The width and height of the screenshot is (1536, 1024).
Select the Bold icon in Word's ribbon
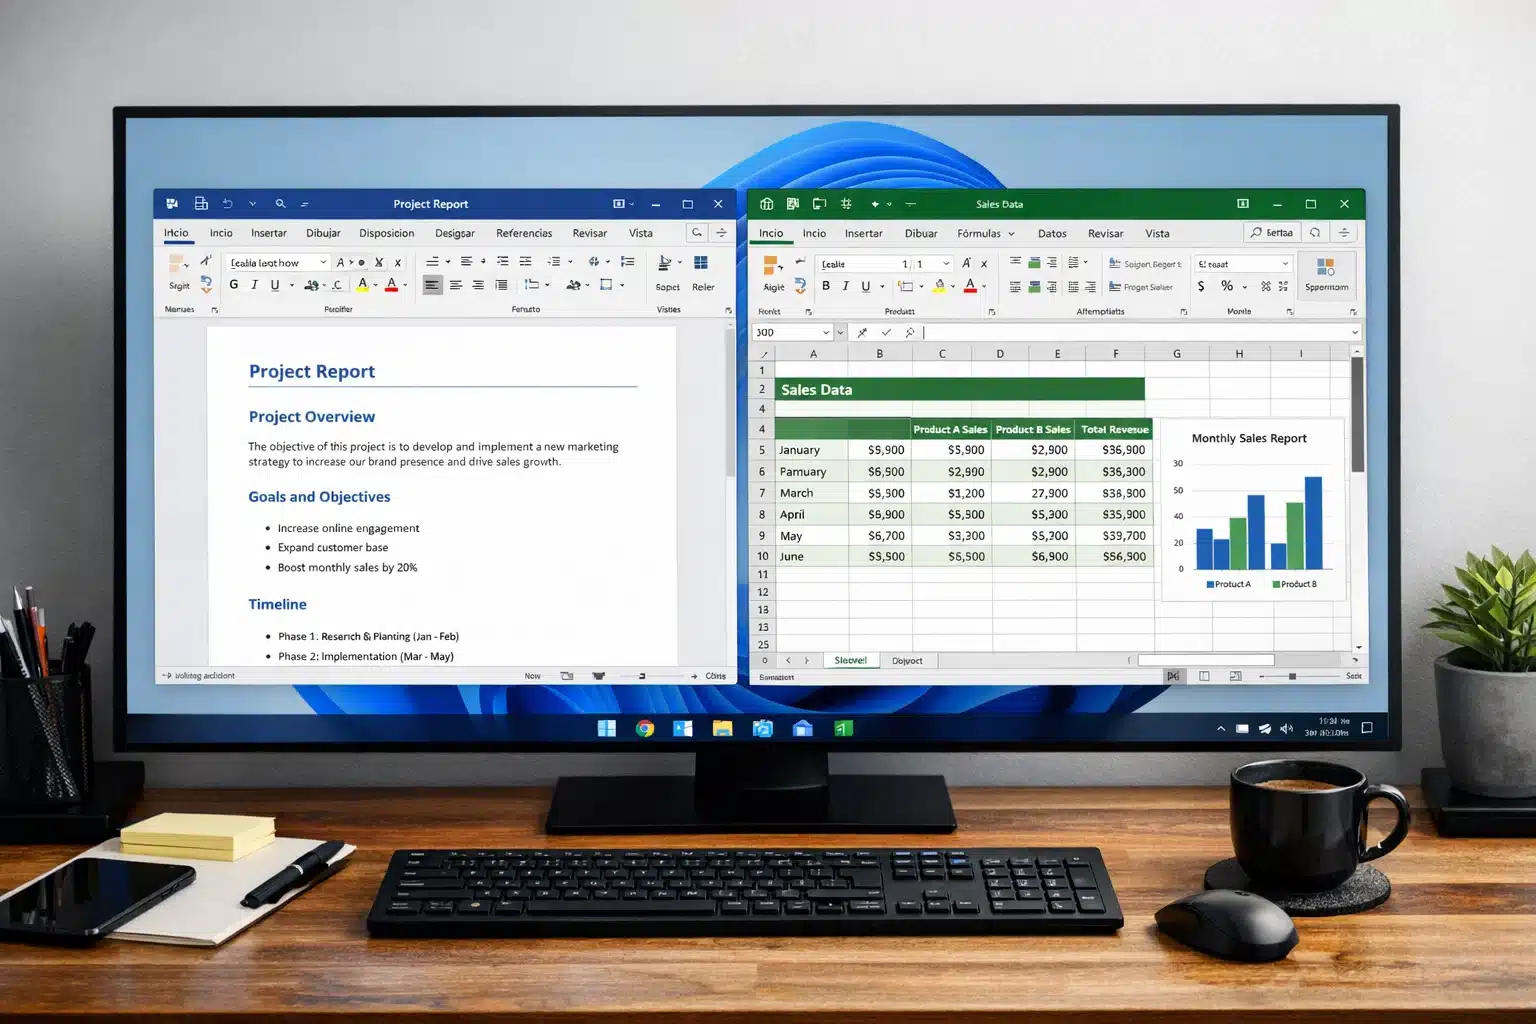pos(233,285)
